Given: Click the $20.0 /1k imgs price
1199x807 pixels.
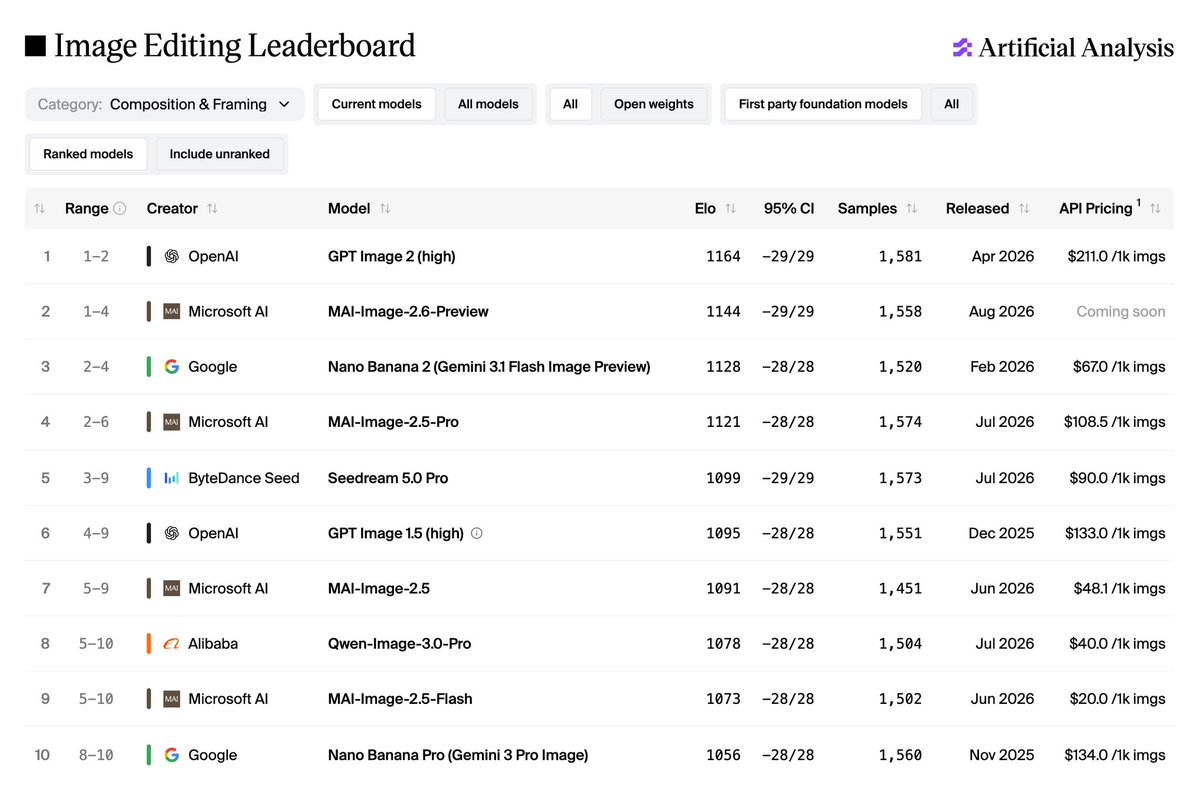Looking at the screenshot, I should [x=1117, y=699].
